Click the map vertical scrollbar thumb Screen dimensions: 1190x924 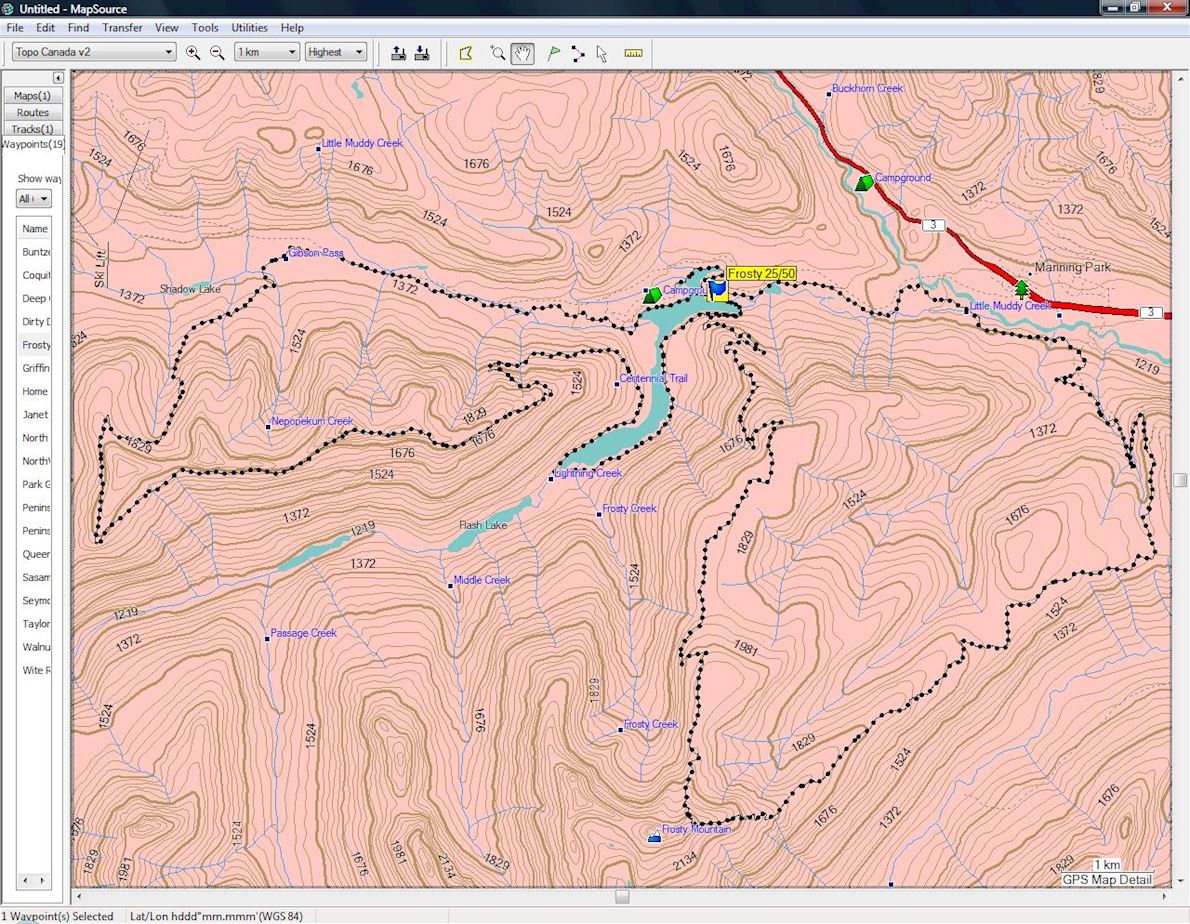click(x=1180, y=480)
